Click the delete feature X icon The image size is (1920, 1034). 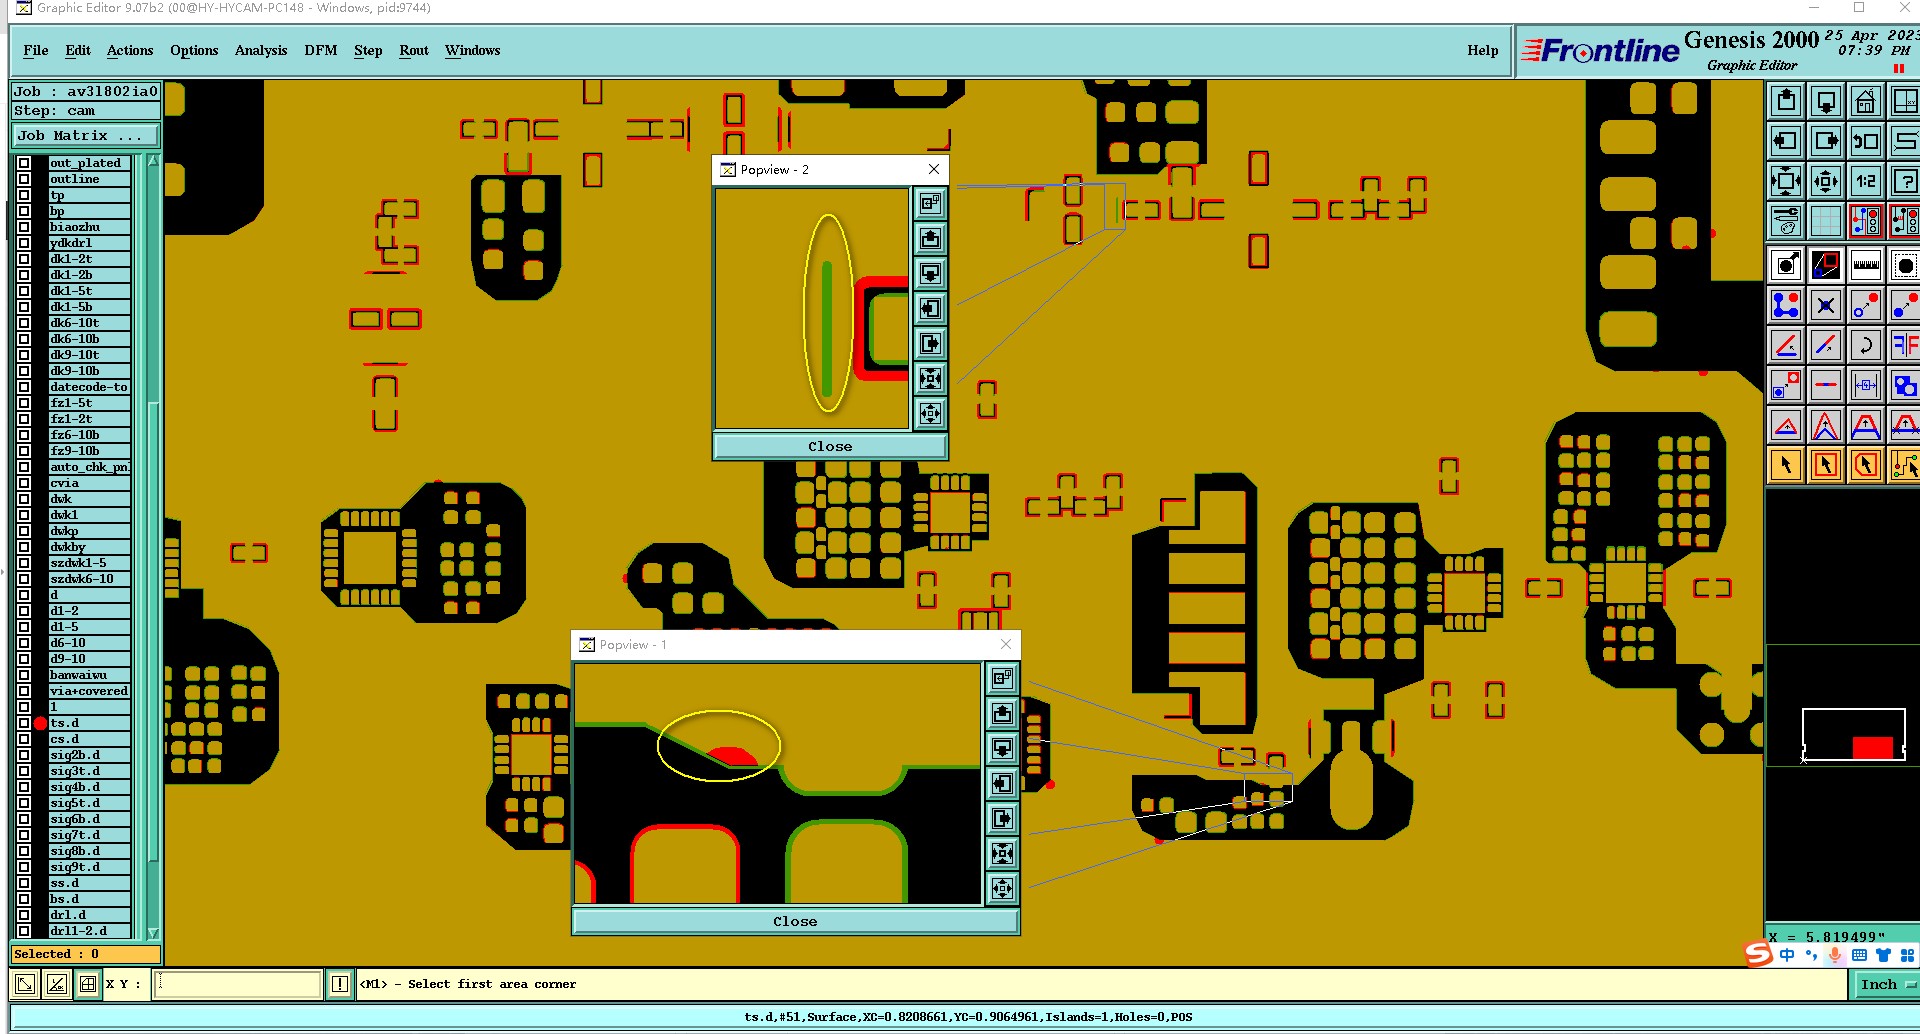tap(1826, 306)
